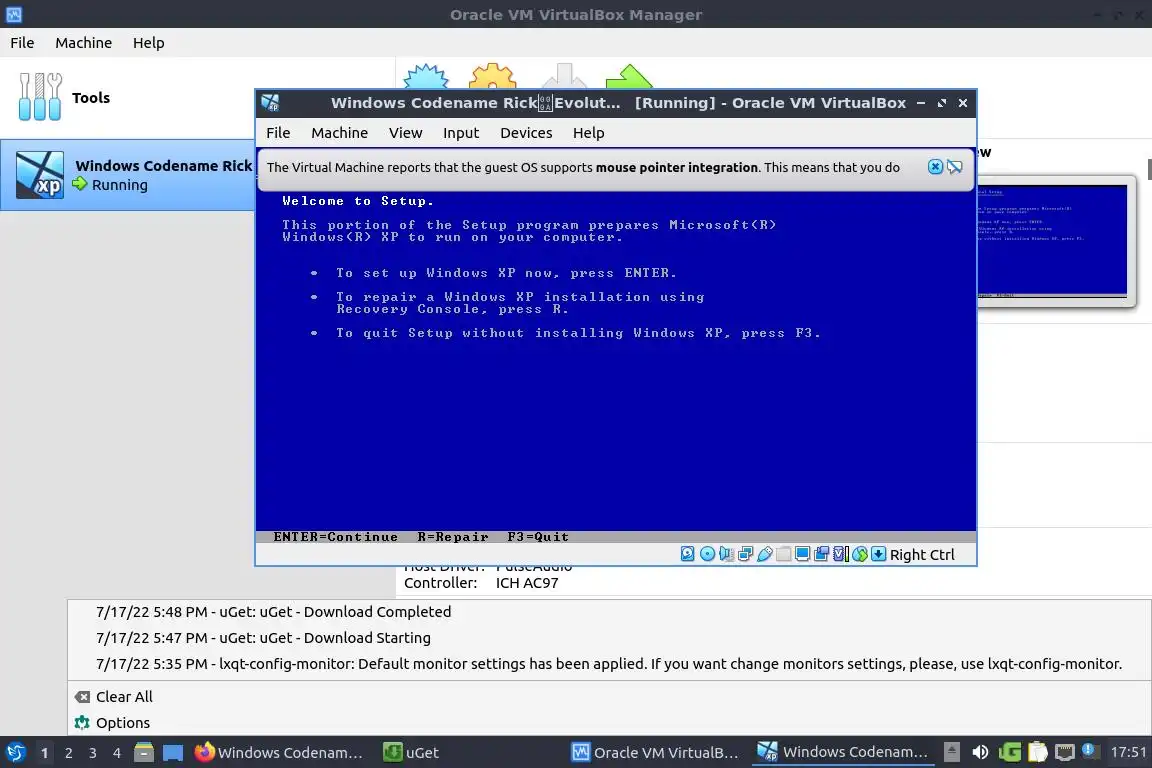
Task: Click the lxqt-config-monitor notification entry
Action: coord(609,664)
